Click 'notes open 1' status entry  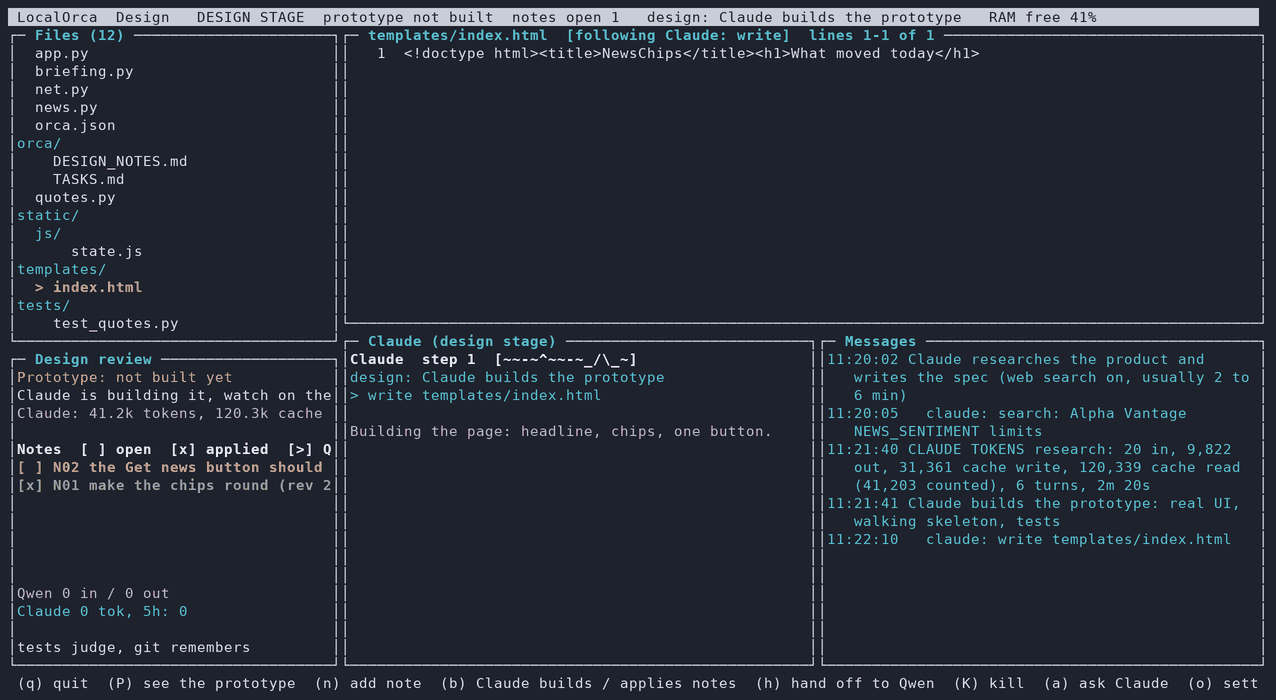566,17
